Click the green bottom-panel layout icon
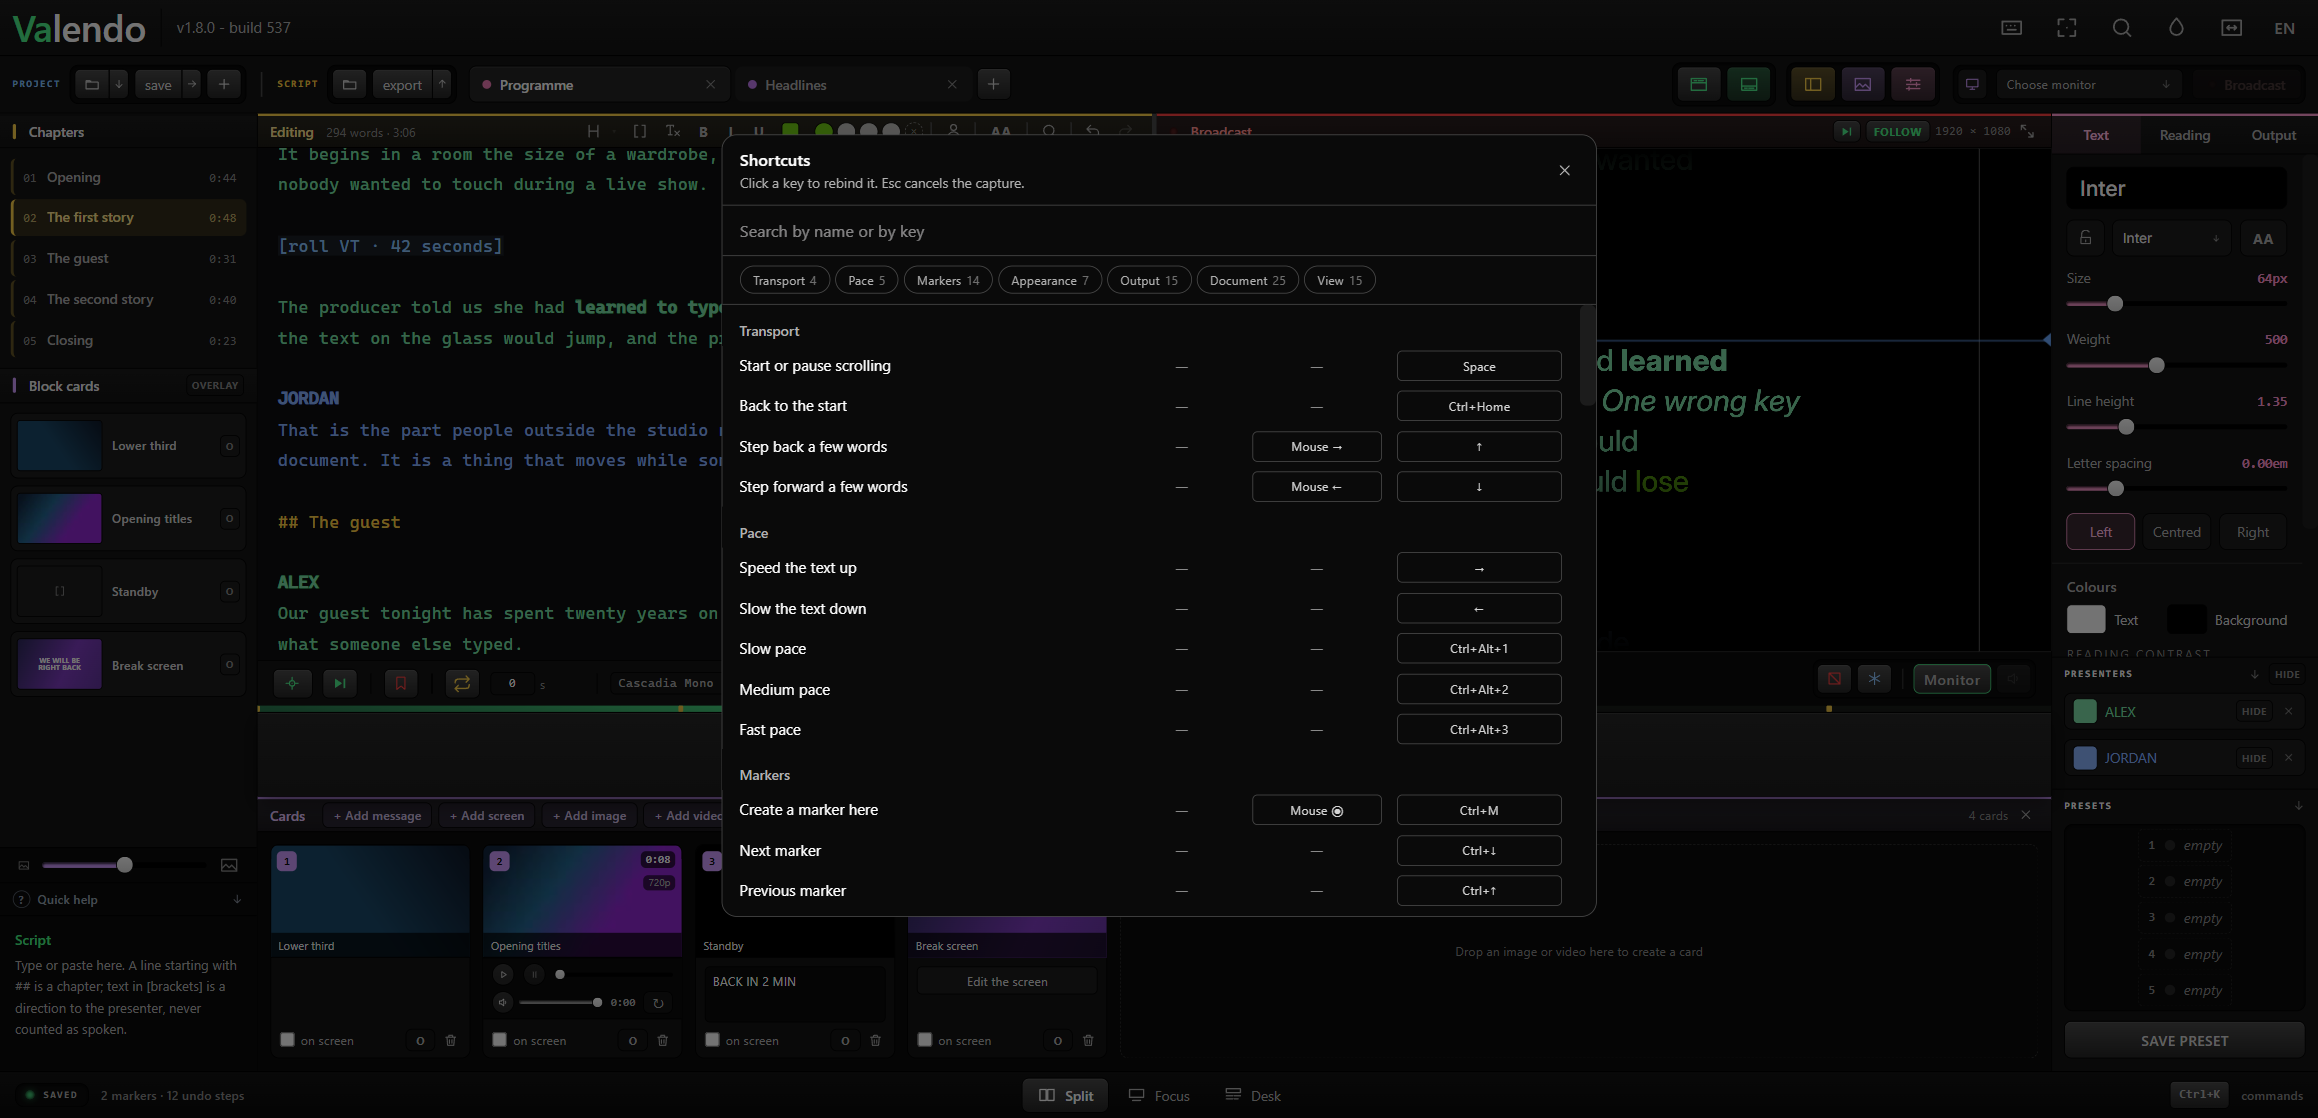Viewport: 2318px width, 1118px height. (x=1749, y=84)
